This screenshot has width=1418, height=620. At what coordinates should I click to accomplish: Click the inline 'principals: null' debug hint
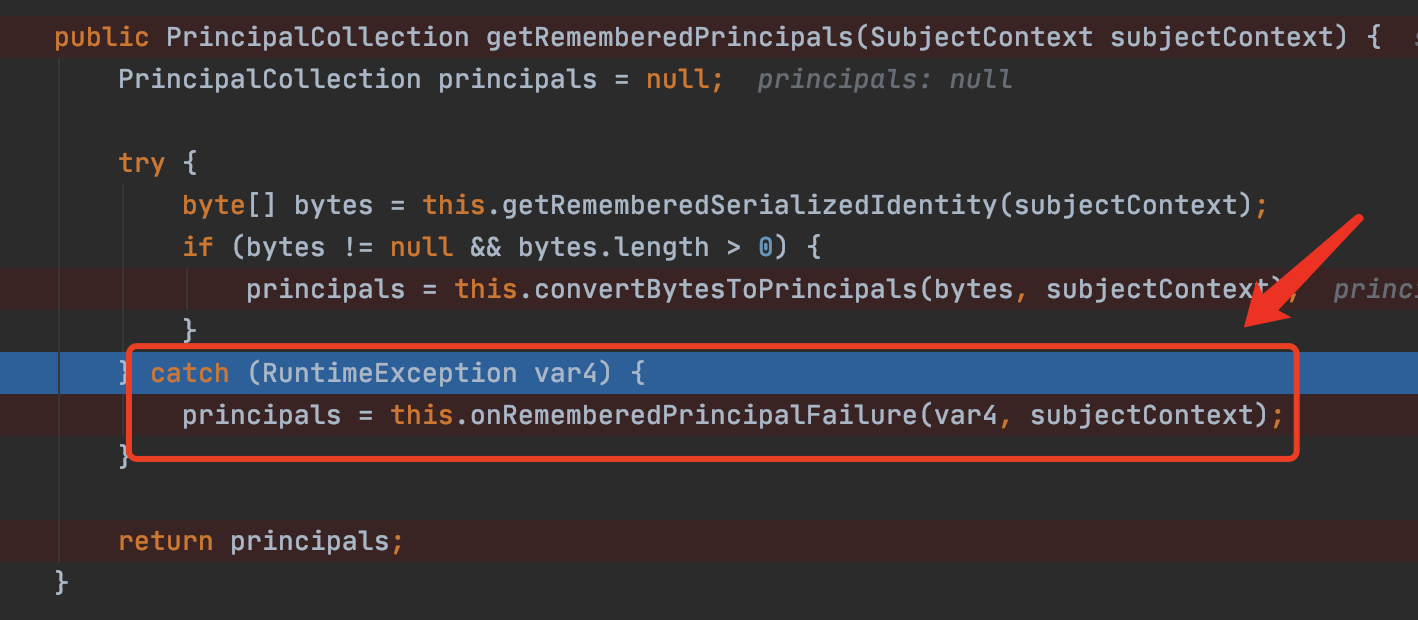pos(884,80)
